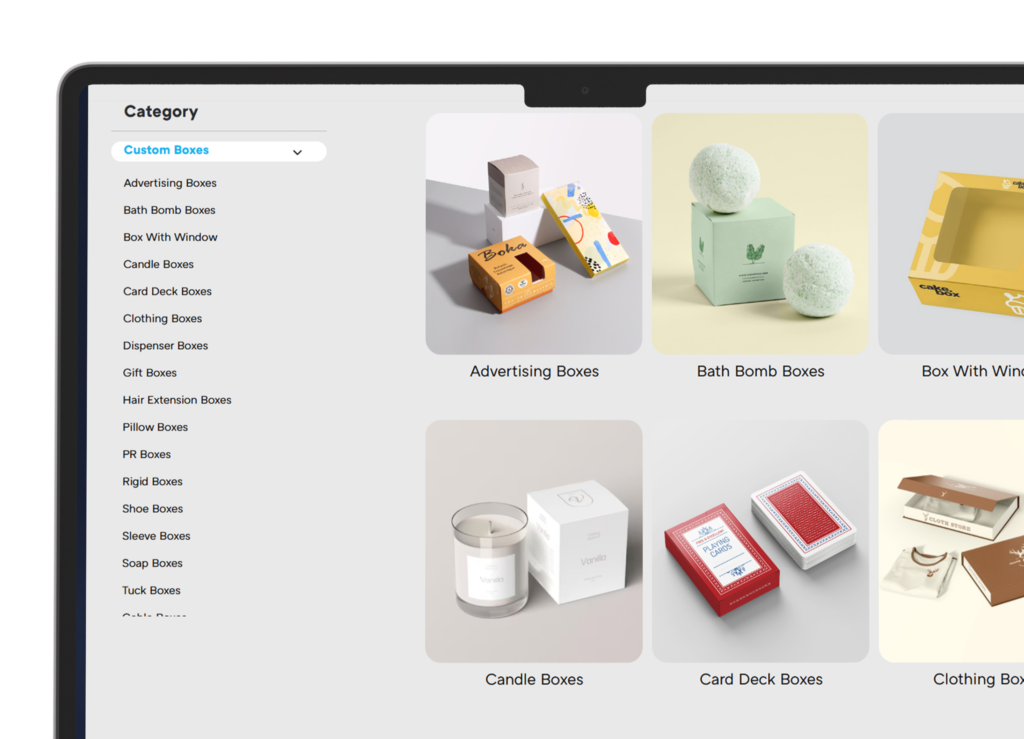View the Clothing Boxes product image
Viewport: 1024px width, 739px height.
pyautogui.click(x=952, y=541)
